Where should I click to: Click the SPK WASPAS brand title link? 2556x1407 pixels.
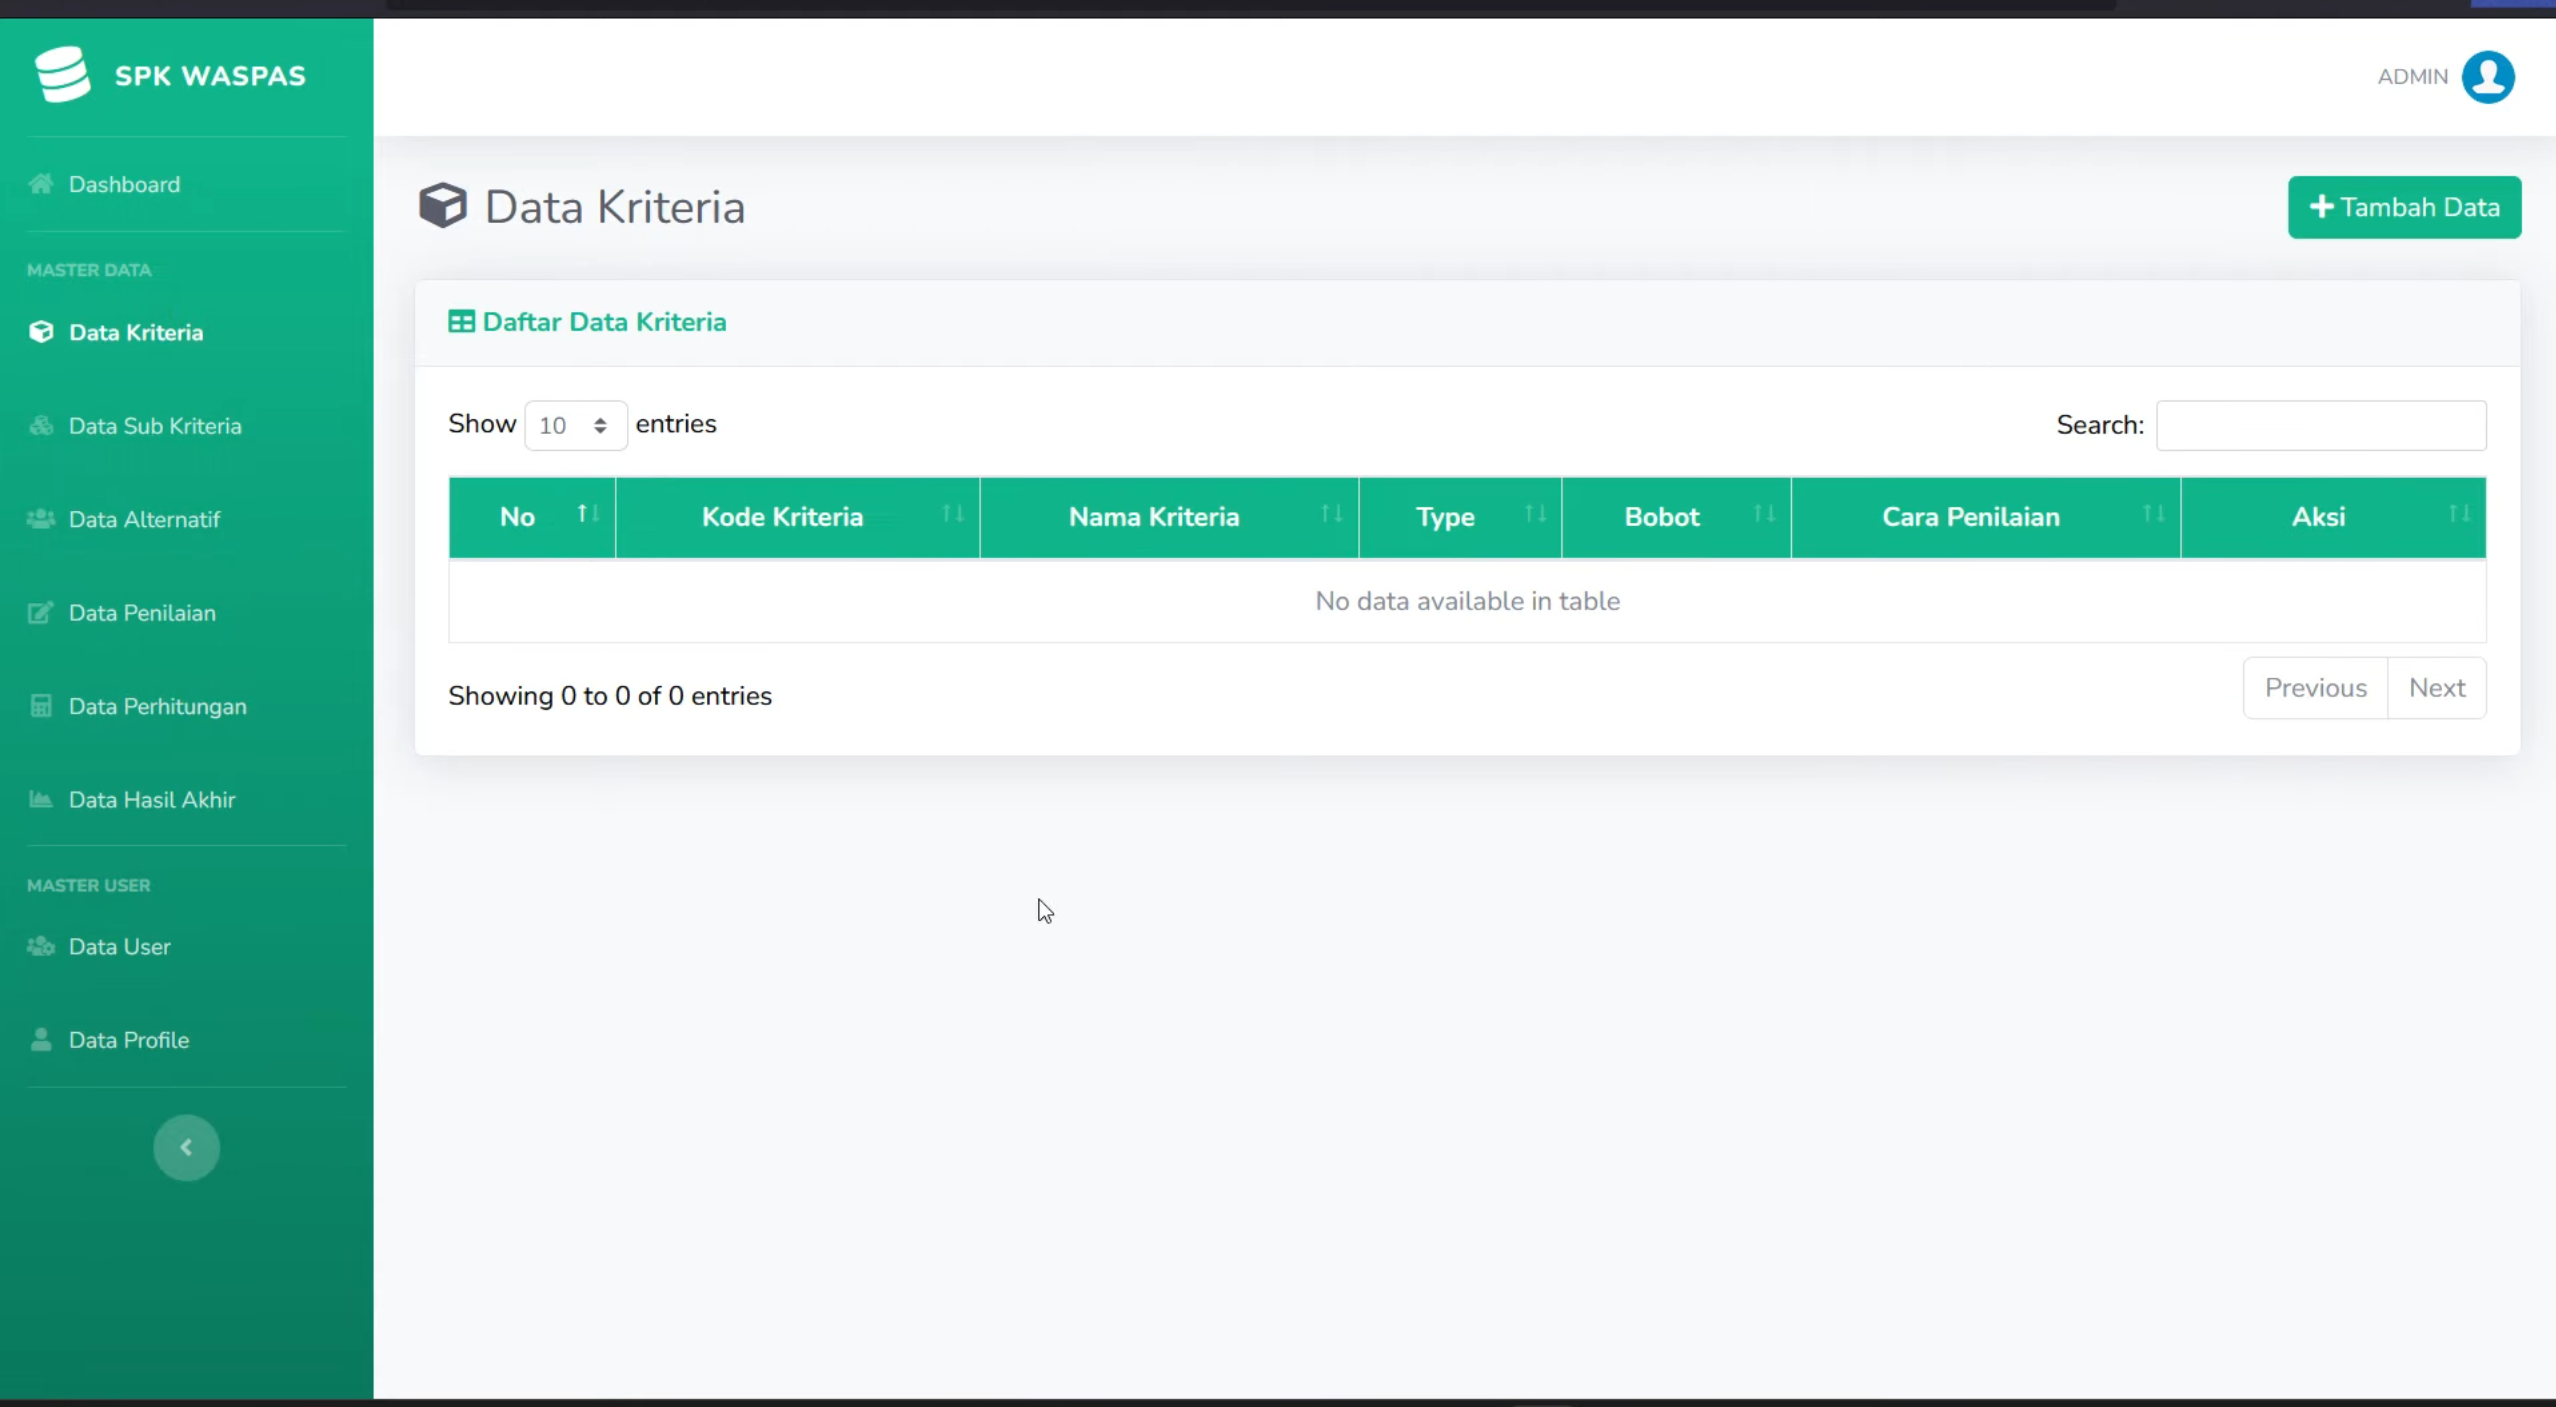(210, 76)
